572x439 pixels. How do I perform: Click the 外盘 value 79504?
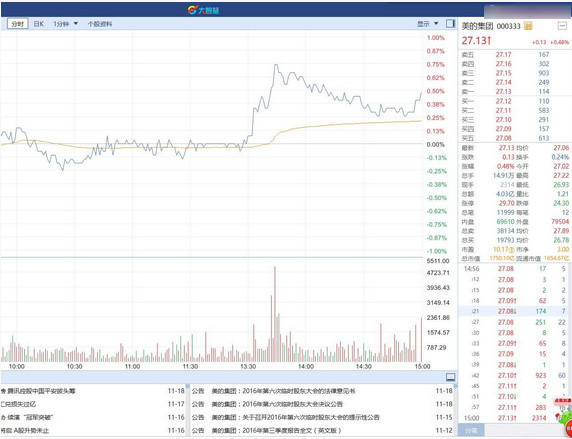click(560, 222)
